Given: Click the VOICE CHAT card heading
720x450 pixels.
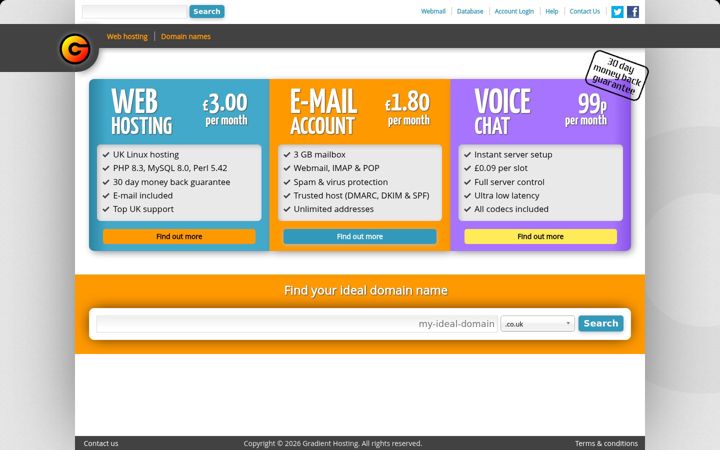Looking at the screenshot, I should click(502, 112).
